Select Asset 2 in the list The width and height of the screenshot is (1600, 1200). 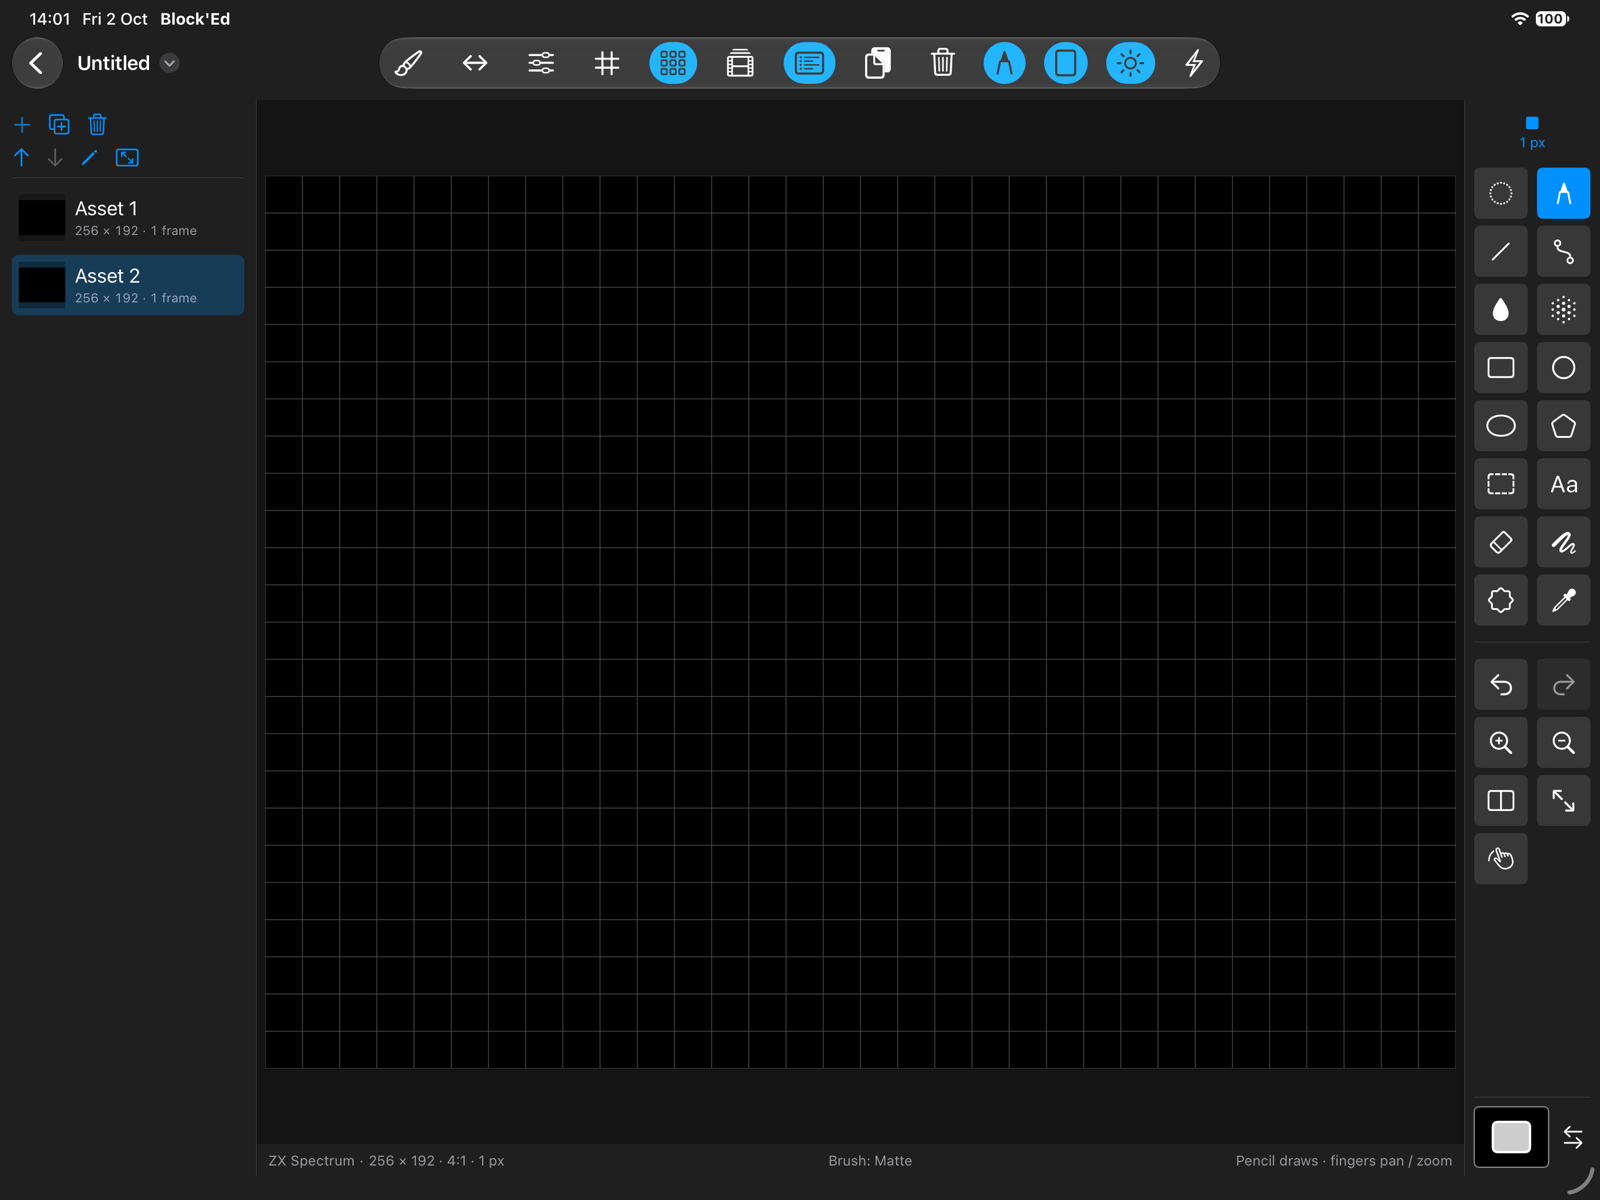click(x=128, y=285)
